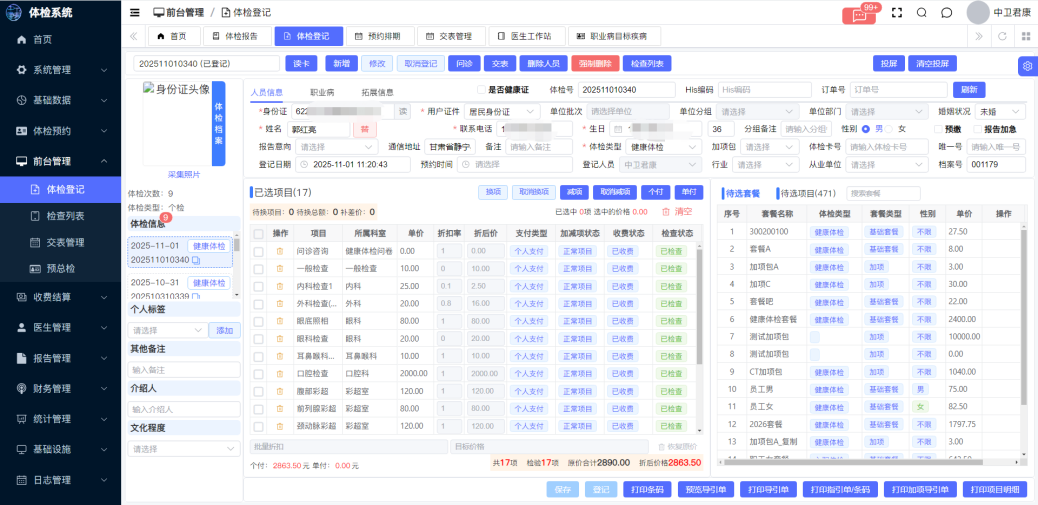Viewport: 1038px width, 505px height.
Task: Open the blue settings gear on the right edge
Action: 1027,66
